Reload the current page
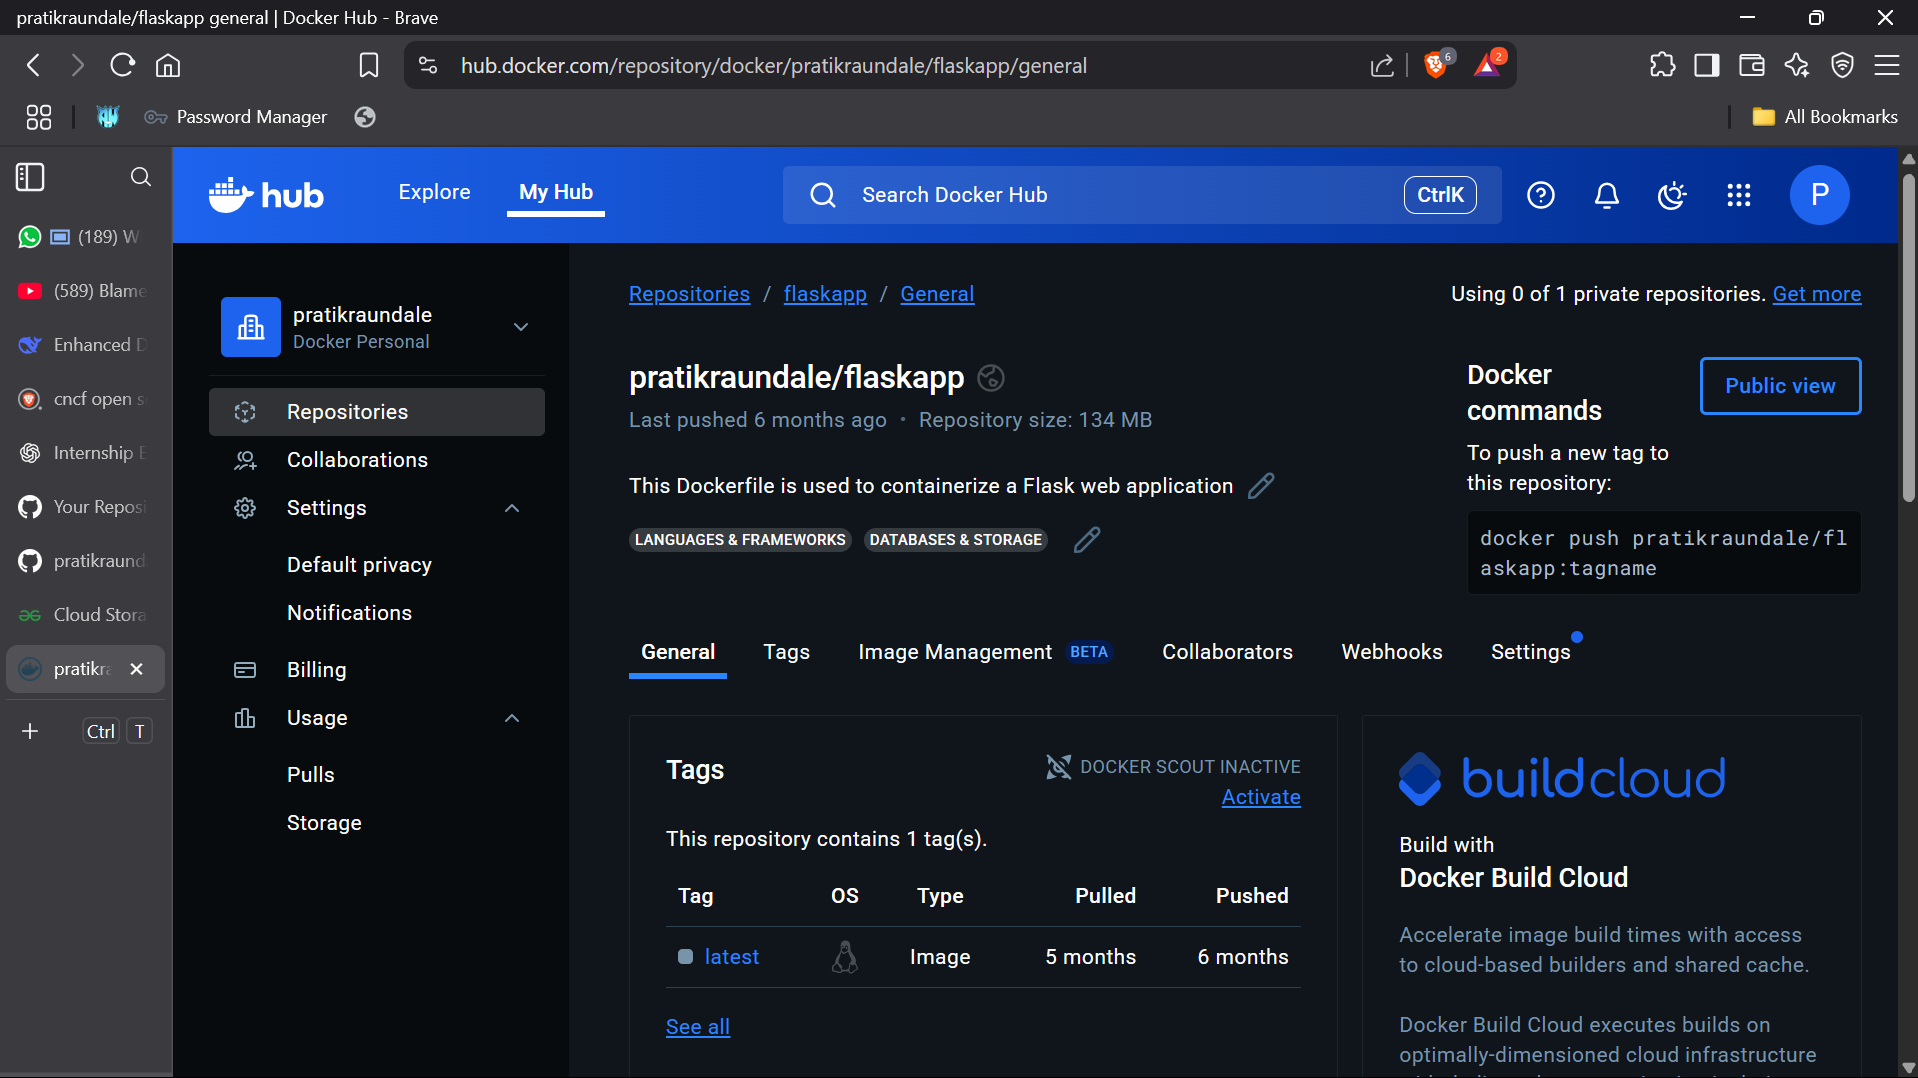 [122, 66]
